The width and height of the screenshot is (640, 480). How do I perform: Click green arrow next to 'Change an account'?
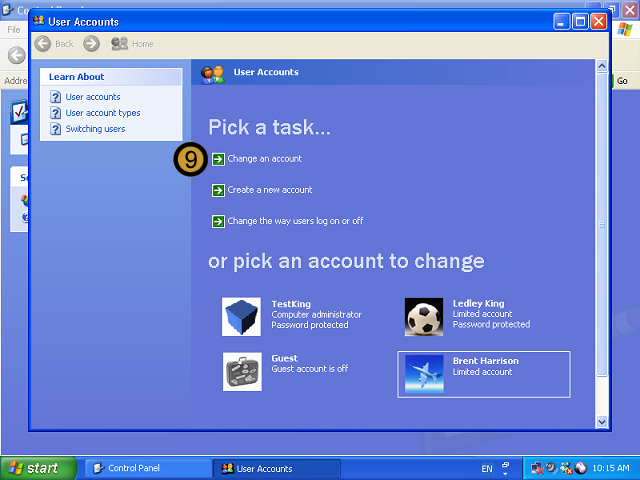[x=218, y=159]
